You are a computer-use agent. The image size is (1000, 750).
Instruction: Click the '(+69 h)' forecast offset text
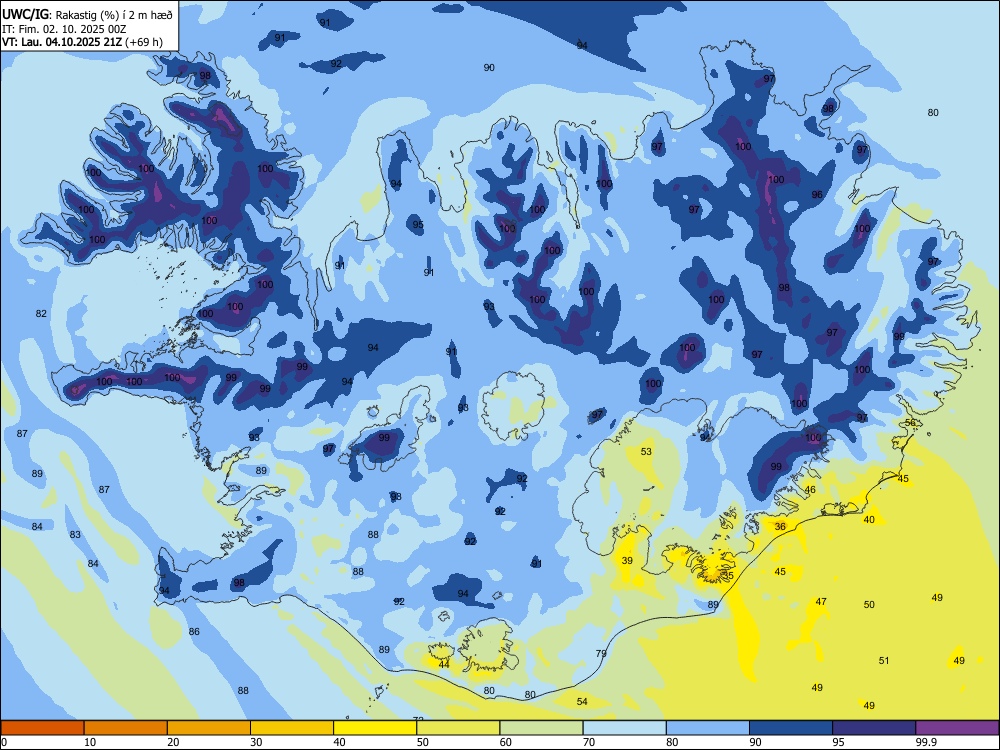coord(143,43)
